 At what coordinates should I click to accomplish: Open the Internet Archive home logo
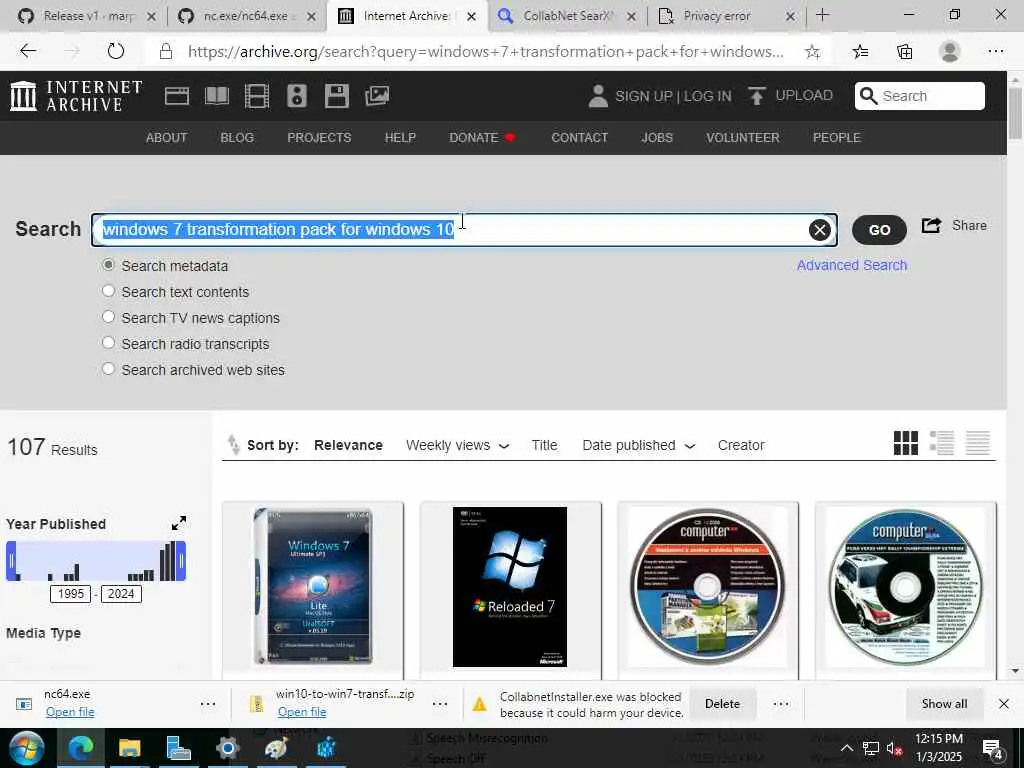(76, 96)
